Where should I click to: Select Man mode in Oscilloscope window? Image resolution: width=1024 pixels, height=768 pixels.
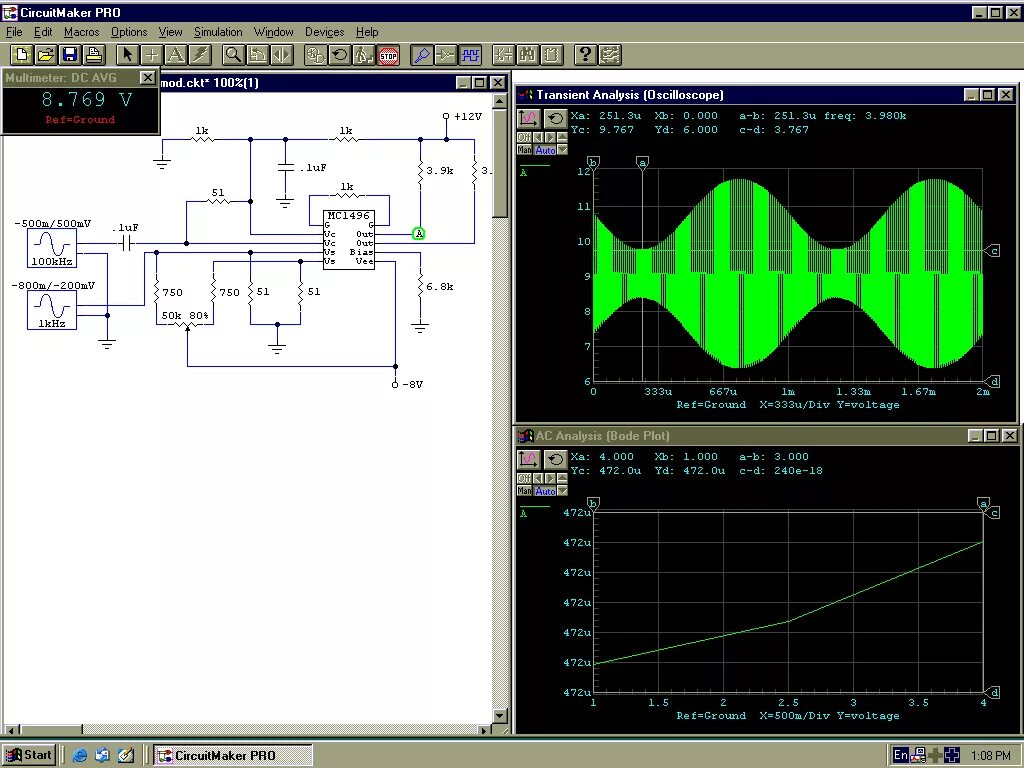click(524, 150)
